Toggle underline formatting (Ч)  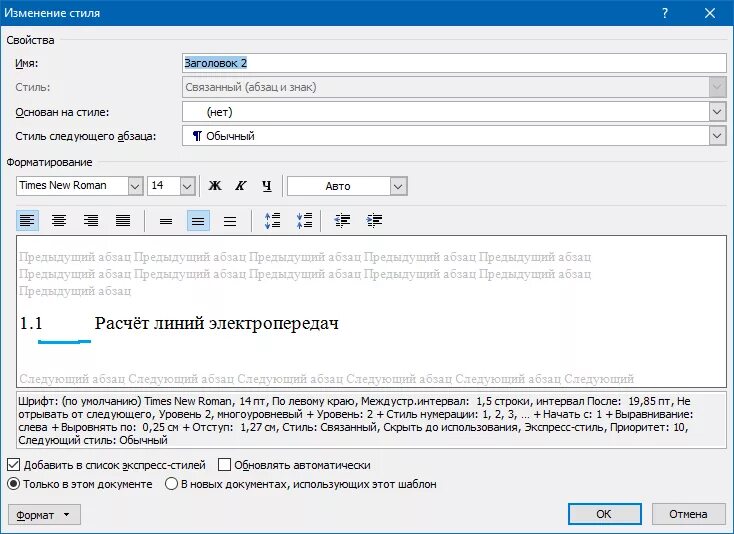pos(267,186)
